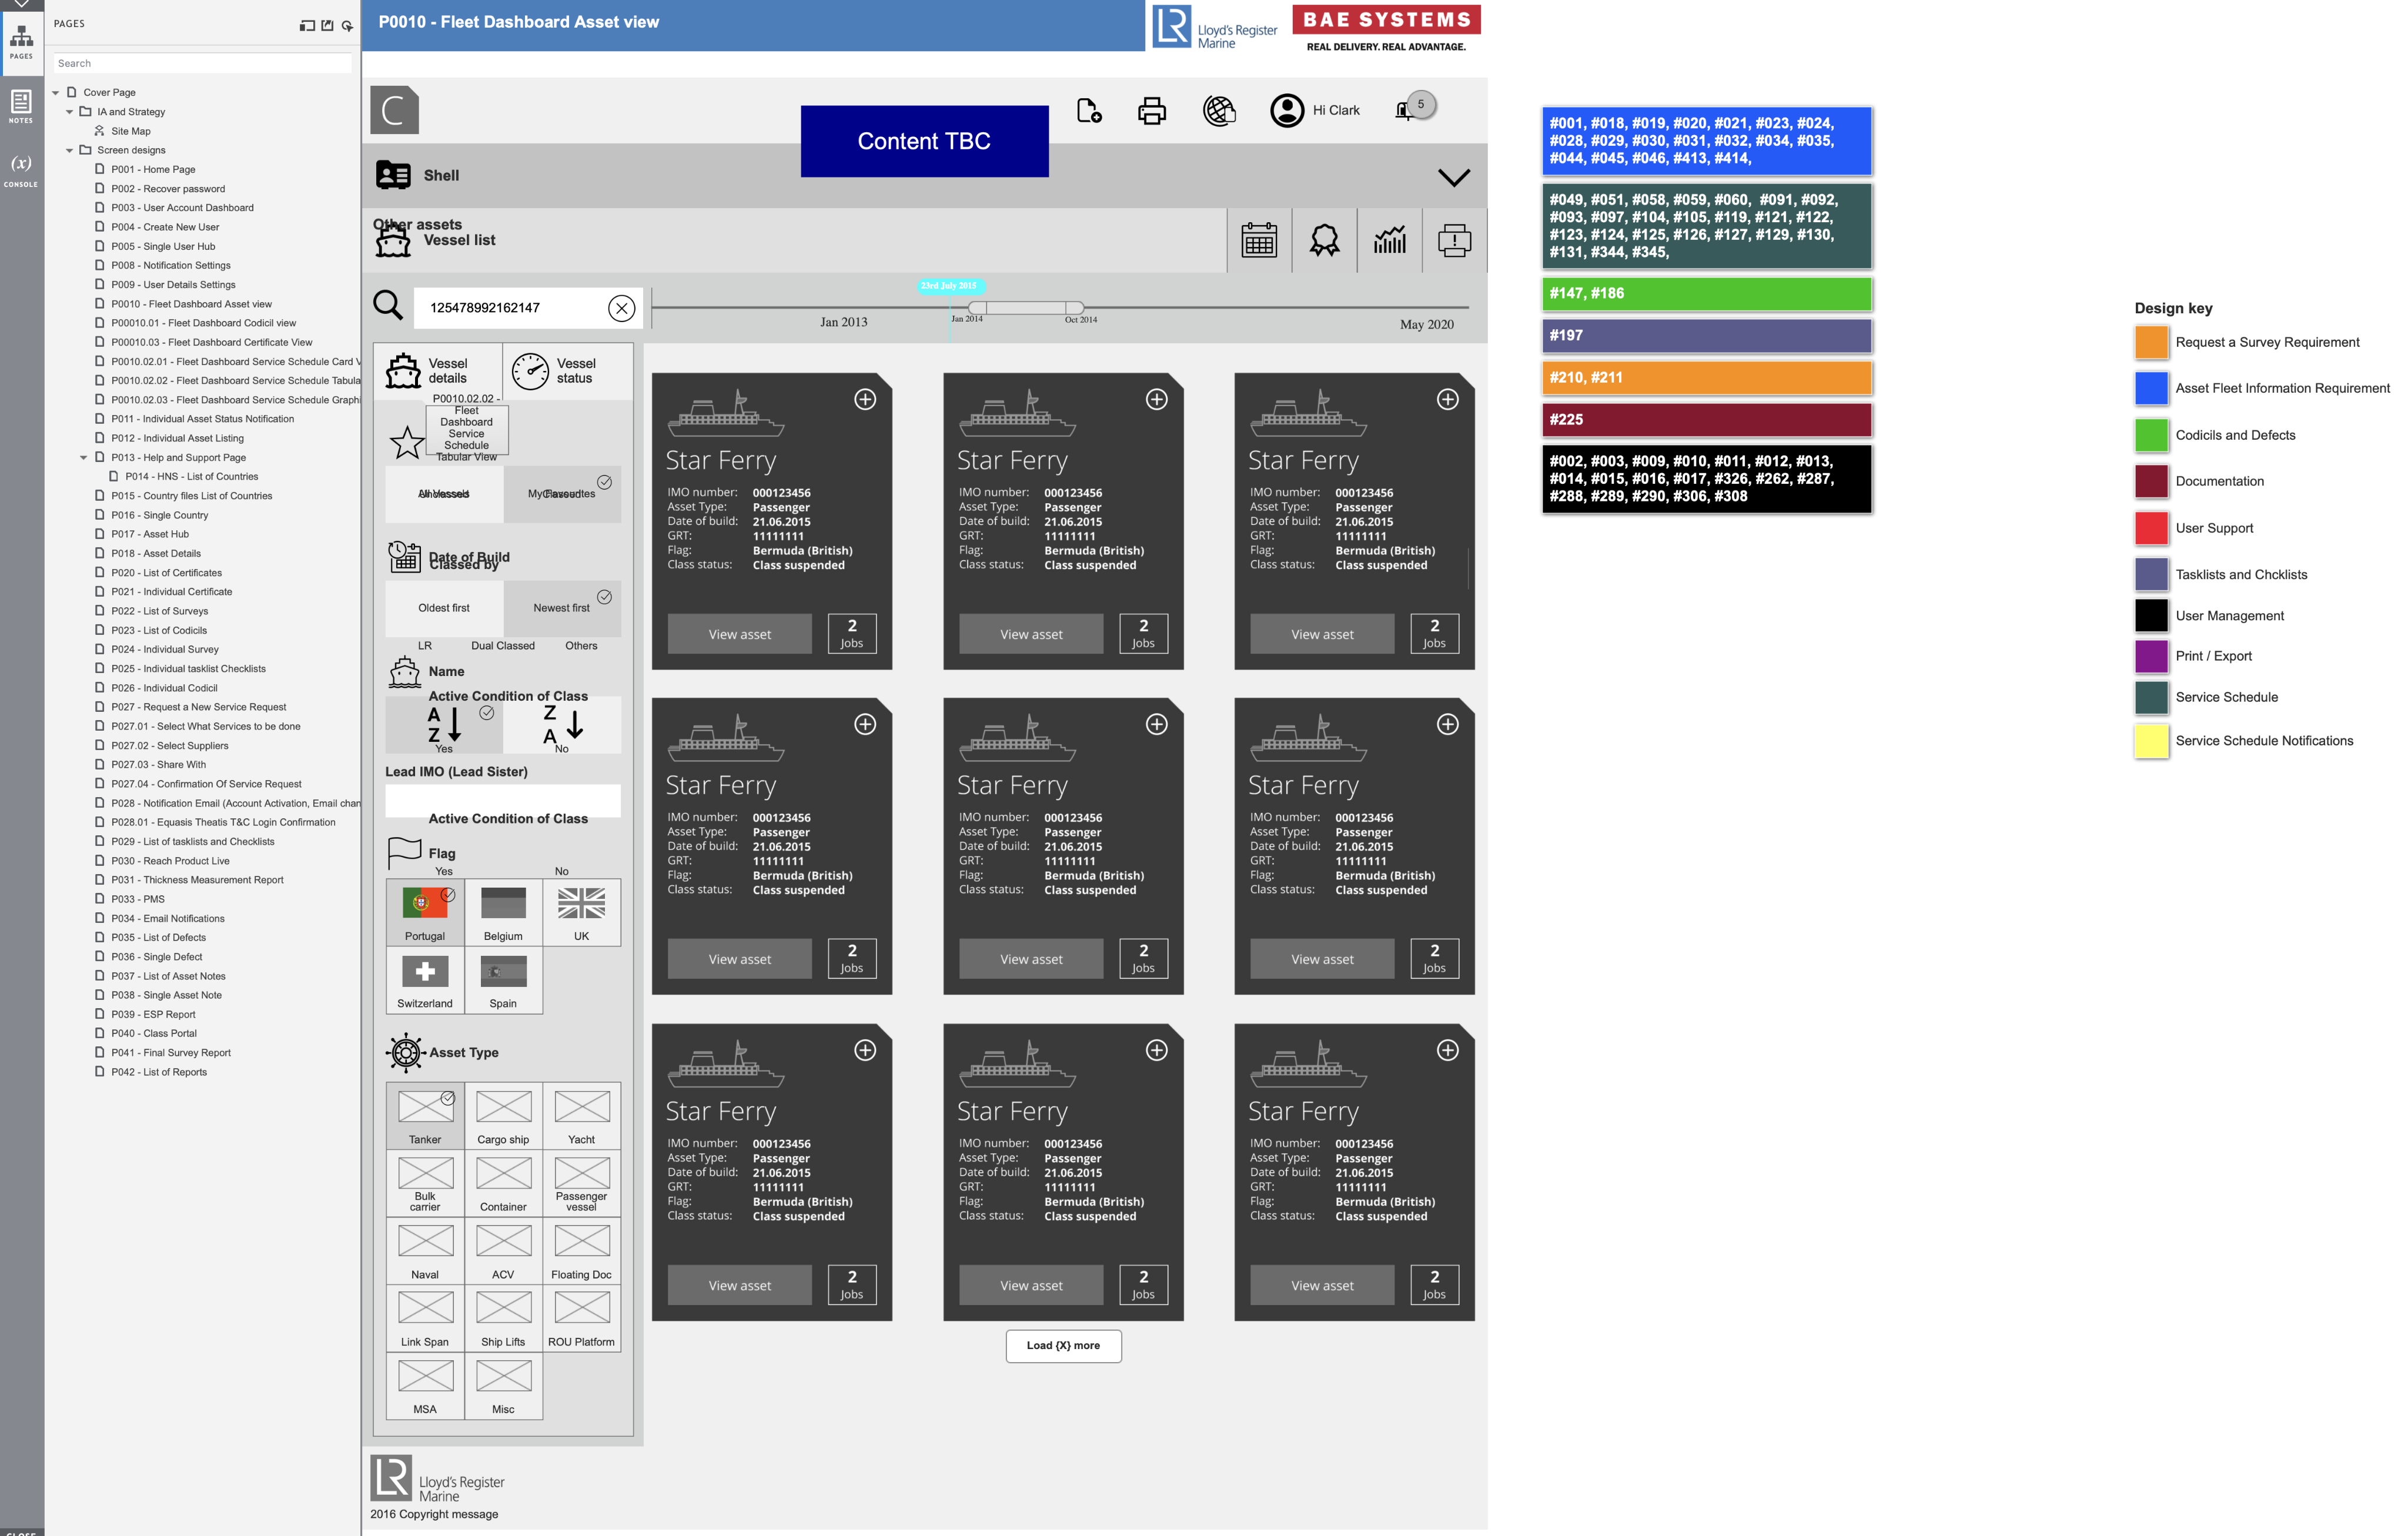Open the calendar view icon

[1259, 241]
